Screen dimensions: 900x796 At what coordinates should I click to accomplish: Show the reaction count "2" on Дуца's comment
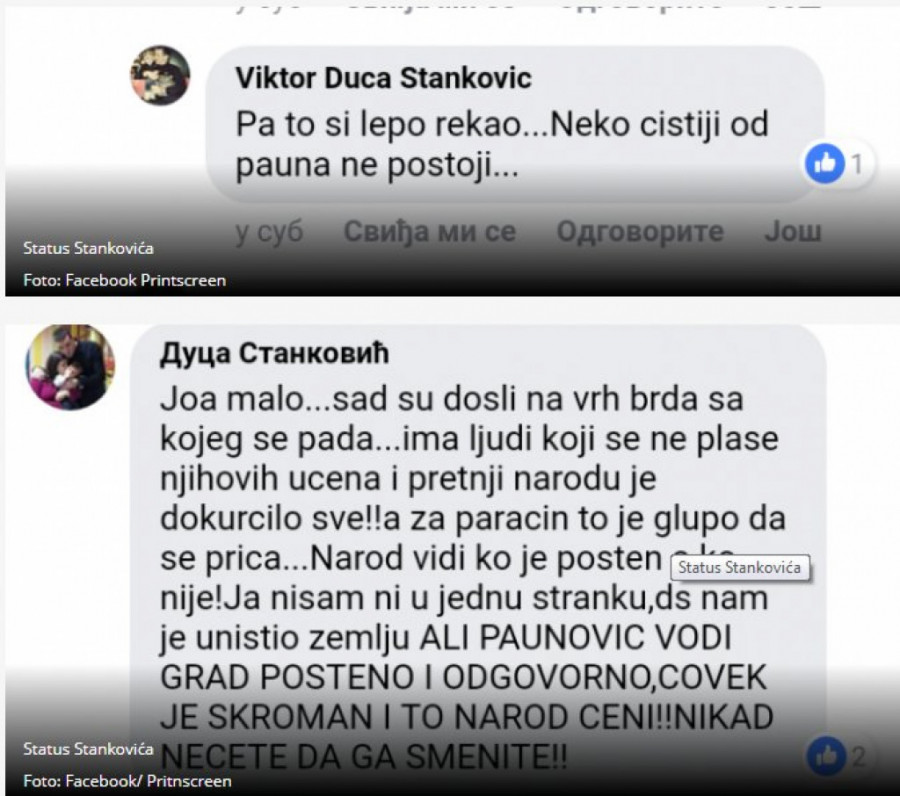pos(858,757)
